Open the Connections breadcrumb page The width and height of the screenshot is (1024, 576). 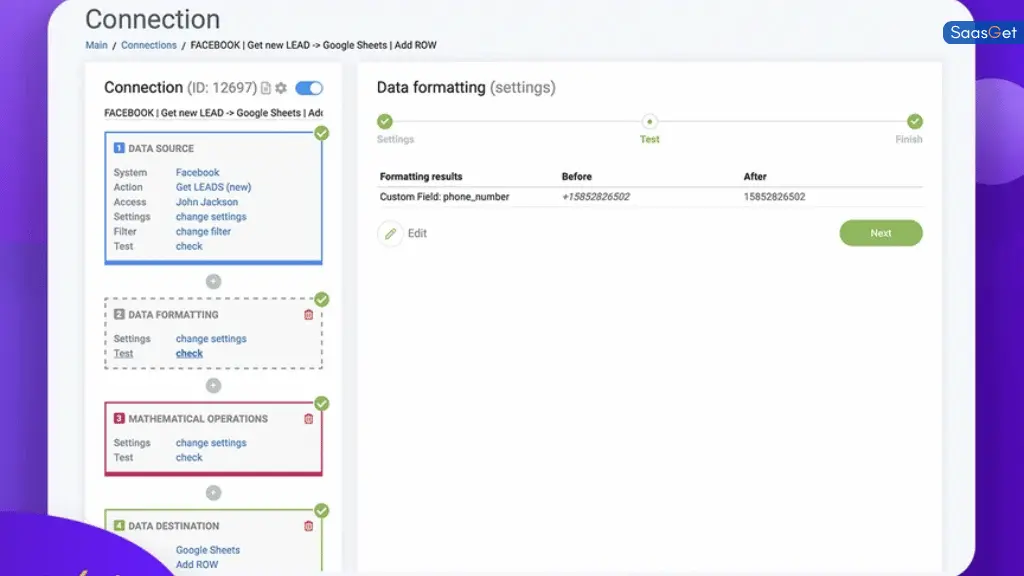[x=148, y=44]
